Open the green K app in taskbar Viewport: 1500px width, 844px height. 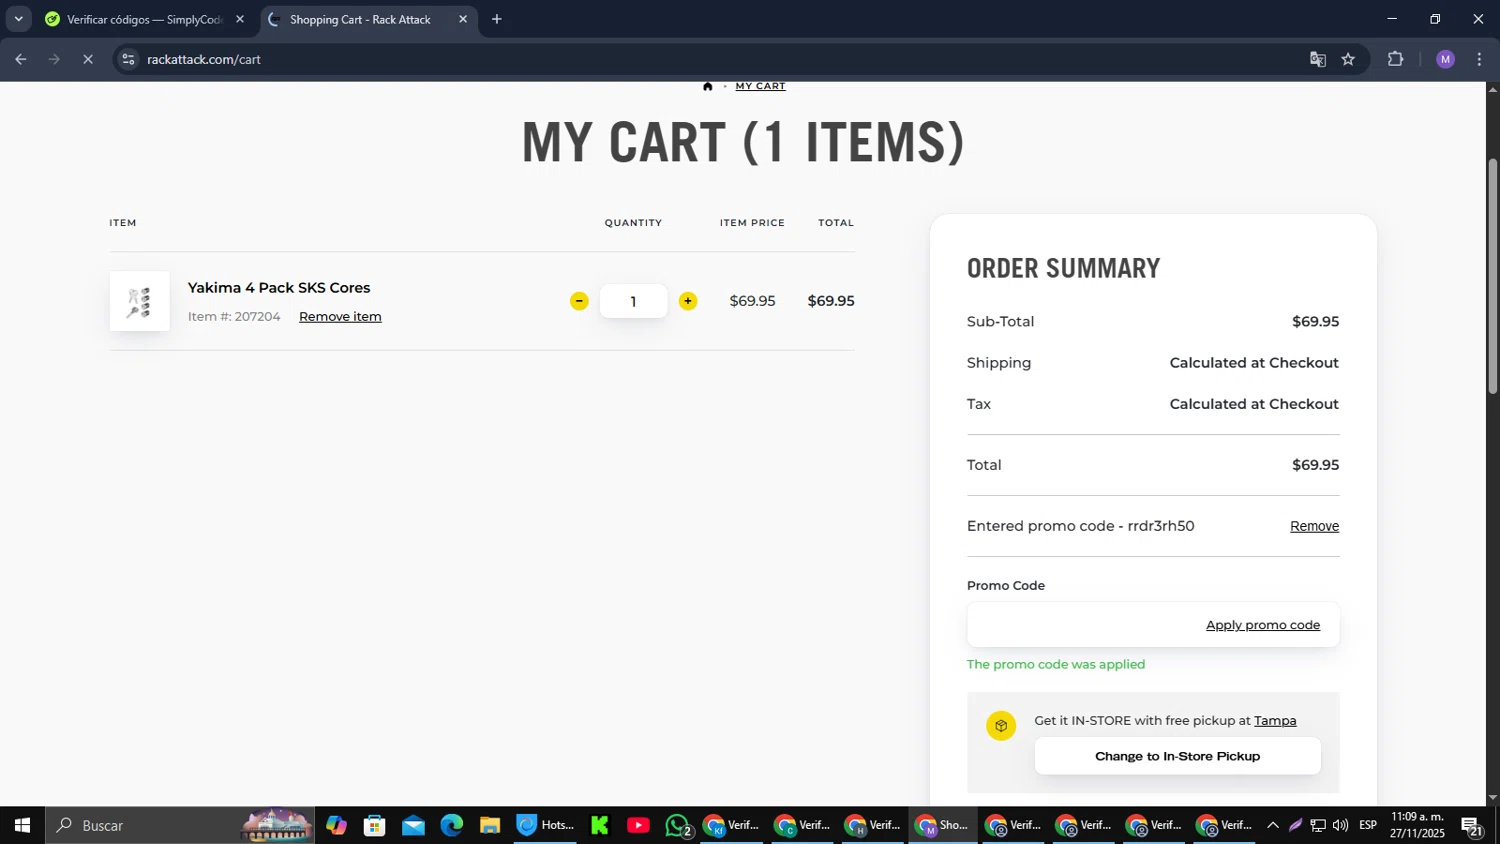[600, 825]
